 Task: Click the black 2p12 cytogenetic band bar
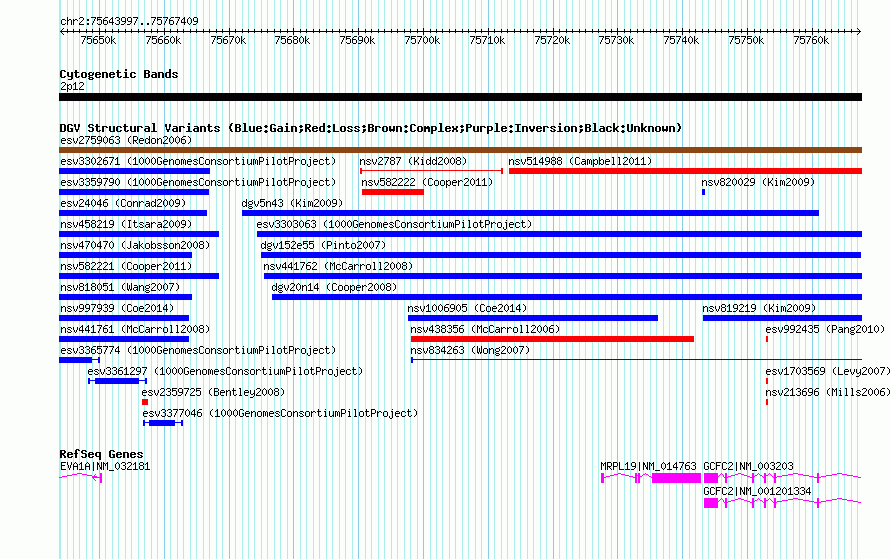pyautogui.click(x=460, y=97)
